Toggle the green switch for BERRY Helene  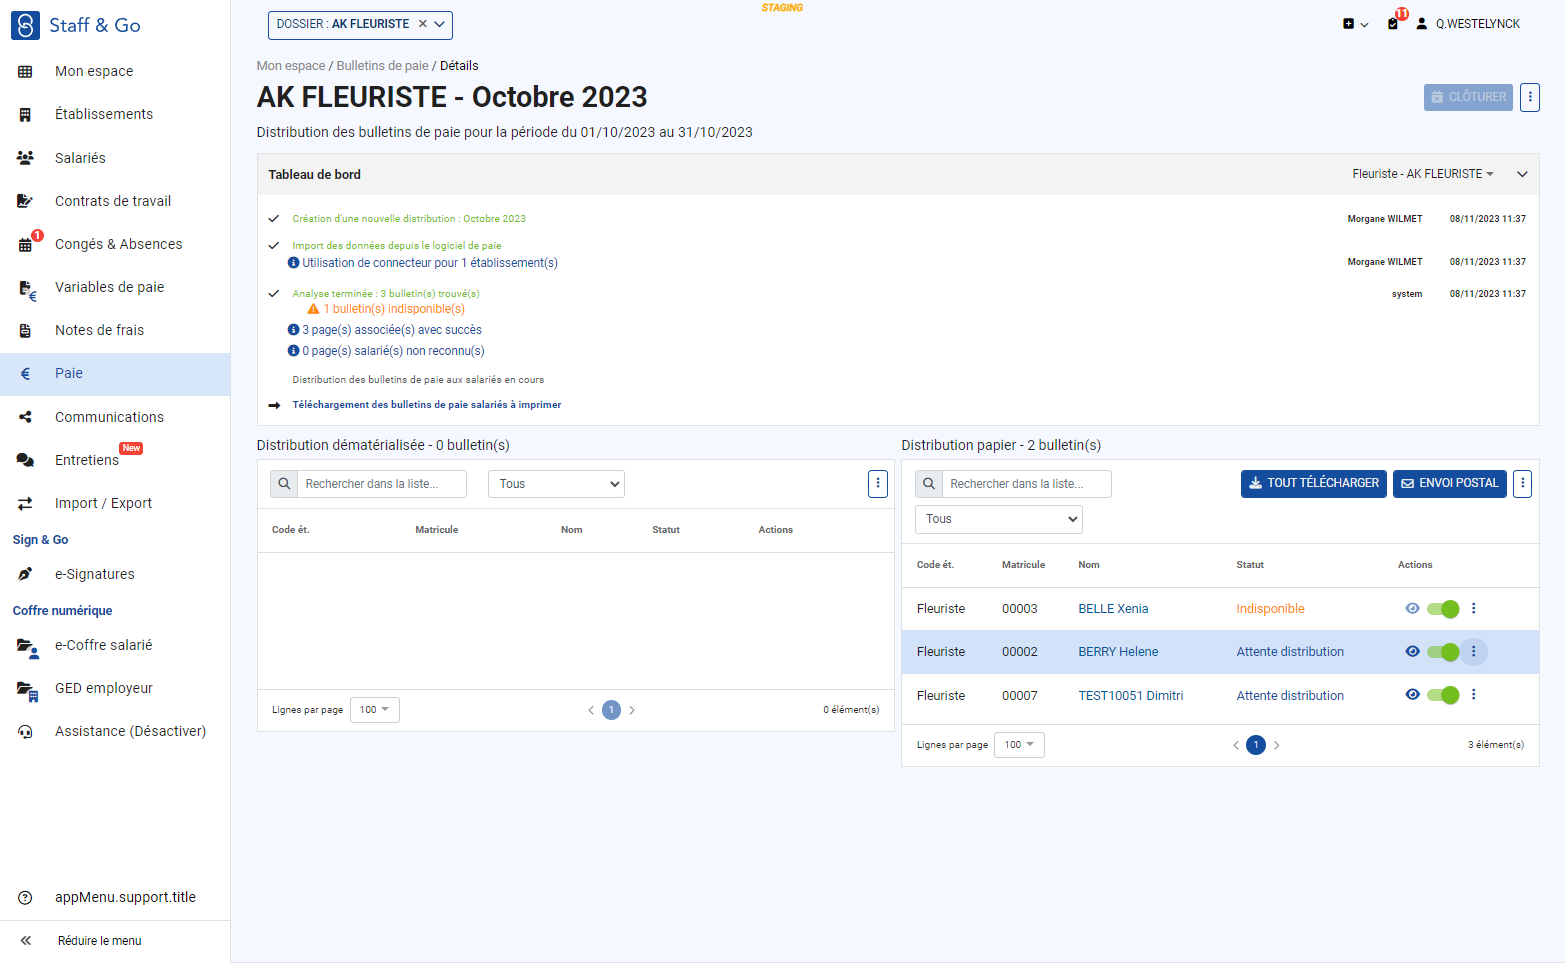(x=1443, y=652)
